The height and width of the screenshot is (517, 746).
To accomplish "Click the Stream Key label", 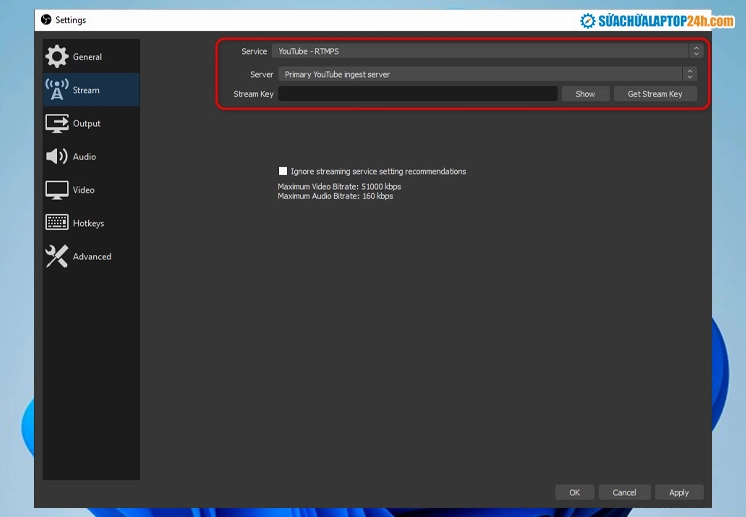I will click(253, 94).
